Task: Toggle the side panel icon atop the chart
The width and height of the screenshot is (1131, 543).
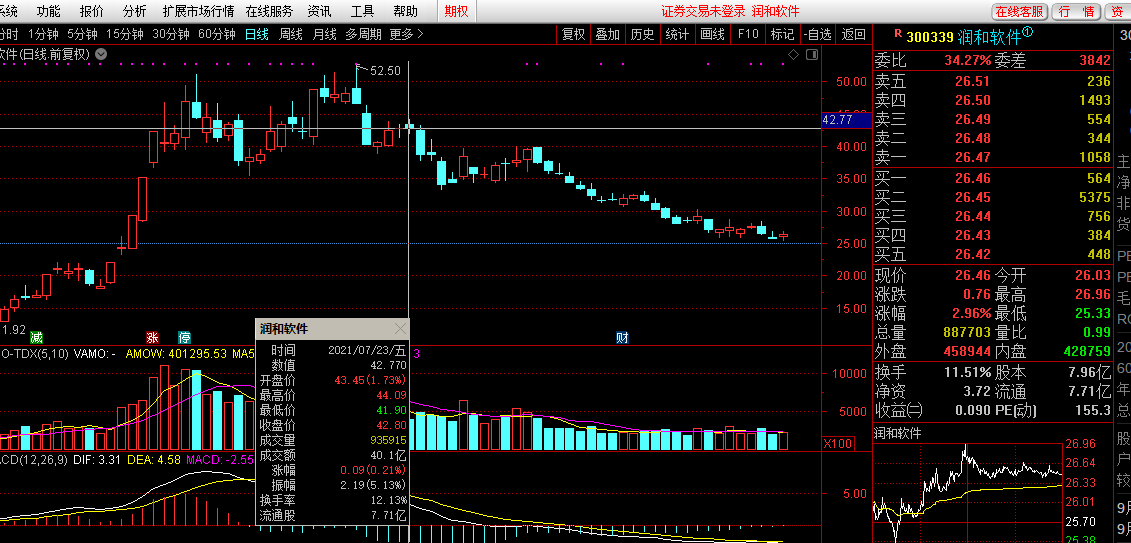Action: tap(812, 54)
